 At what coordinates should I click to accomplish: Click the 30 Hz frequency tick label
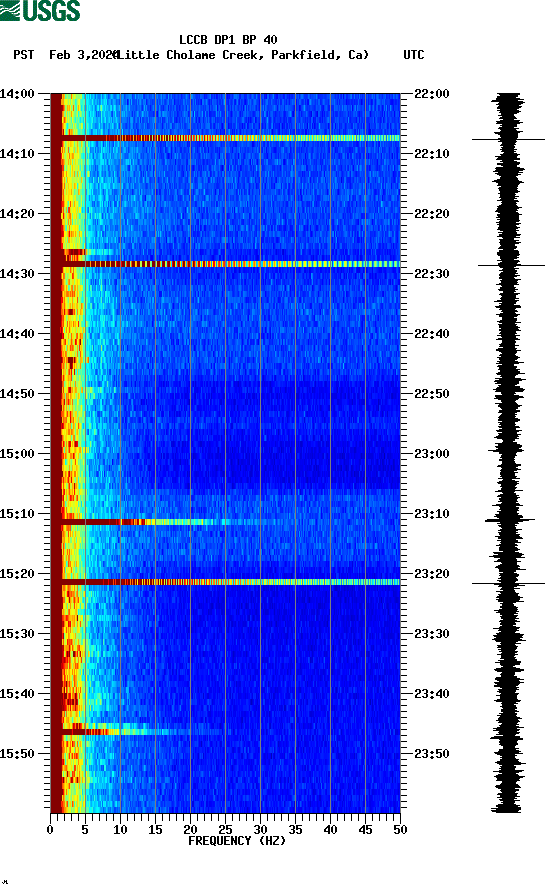[x=260, y=830]
